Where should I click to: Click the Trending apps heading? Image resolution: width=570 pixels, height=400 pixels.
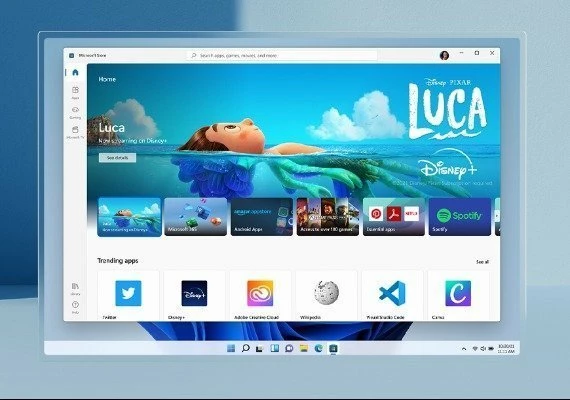[118, 261]
